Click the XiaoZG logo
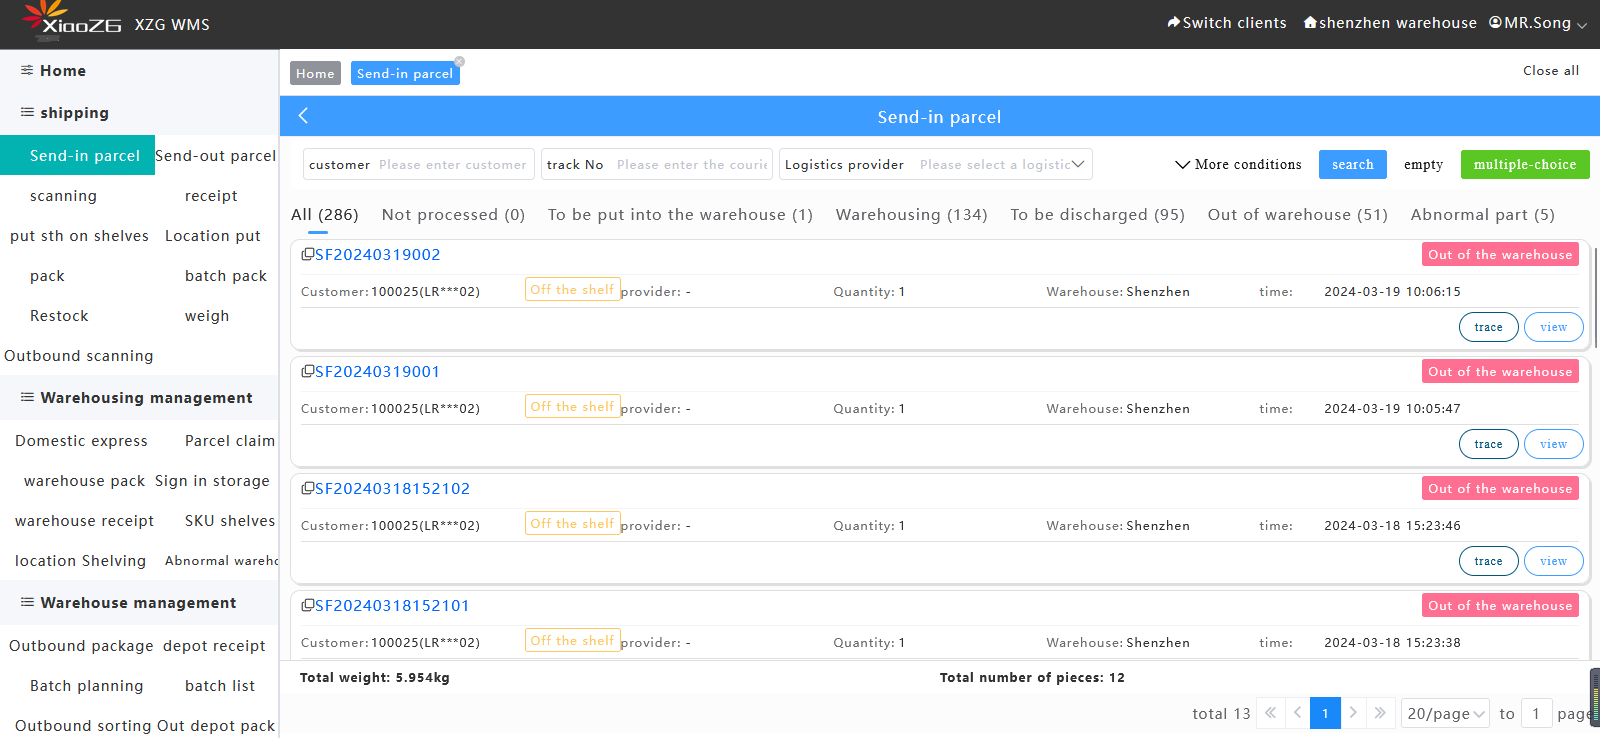Screen dimensions: 1600x738 (70, 22)
